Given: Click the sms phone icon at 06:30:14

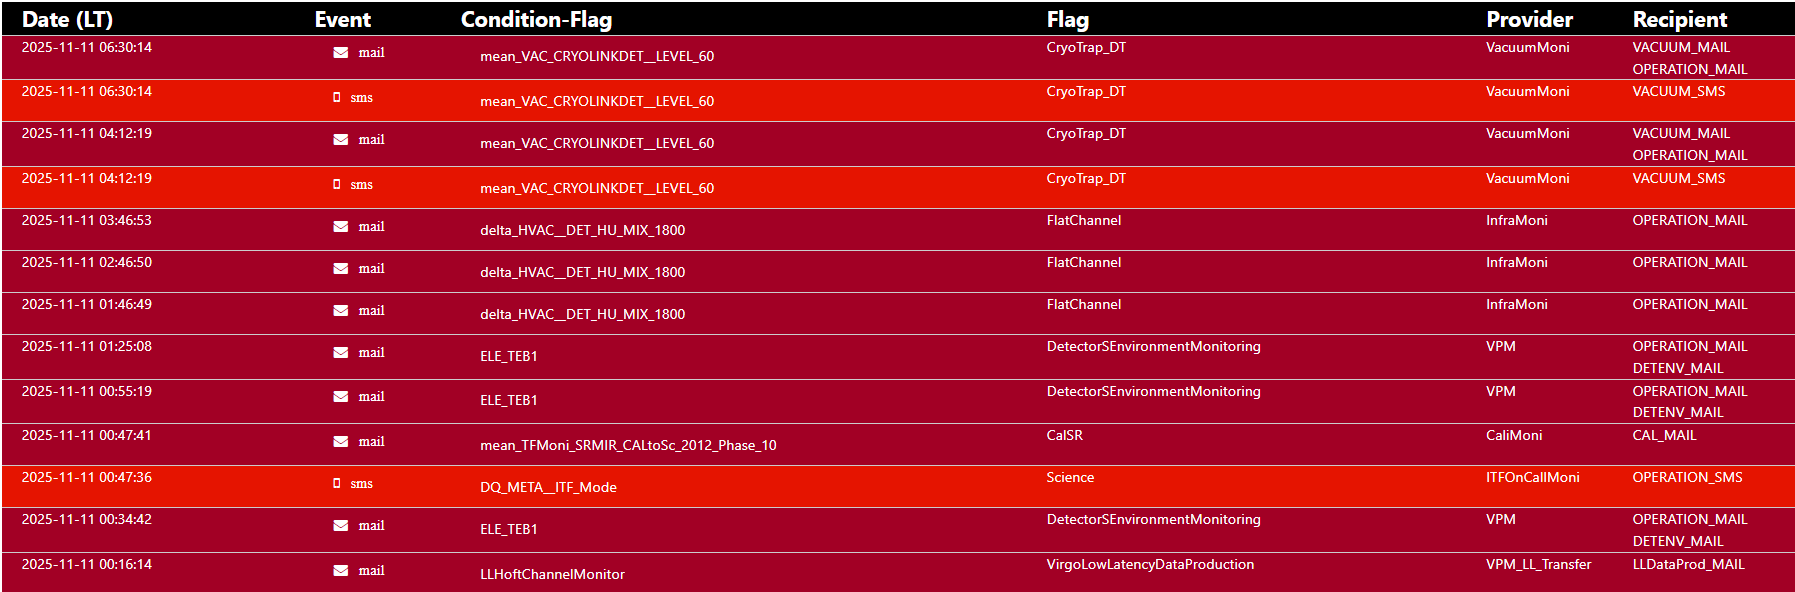Looking at the screenshot, I should [337, 98].
